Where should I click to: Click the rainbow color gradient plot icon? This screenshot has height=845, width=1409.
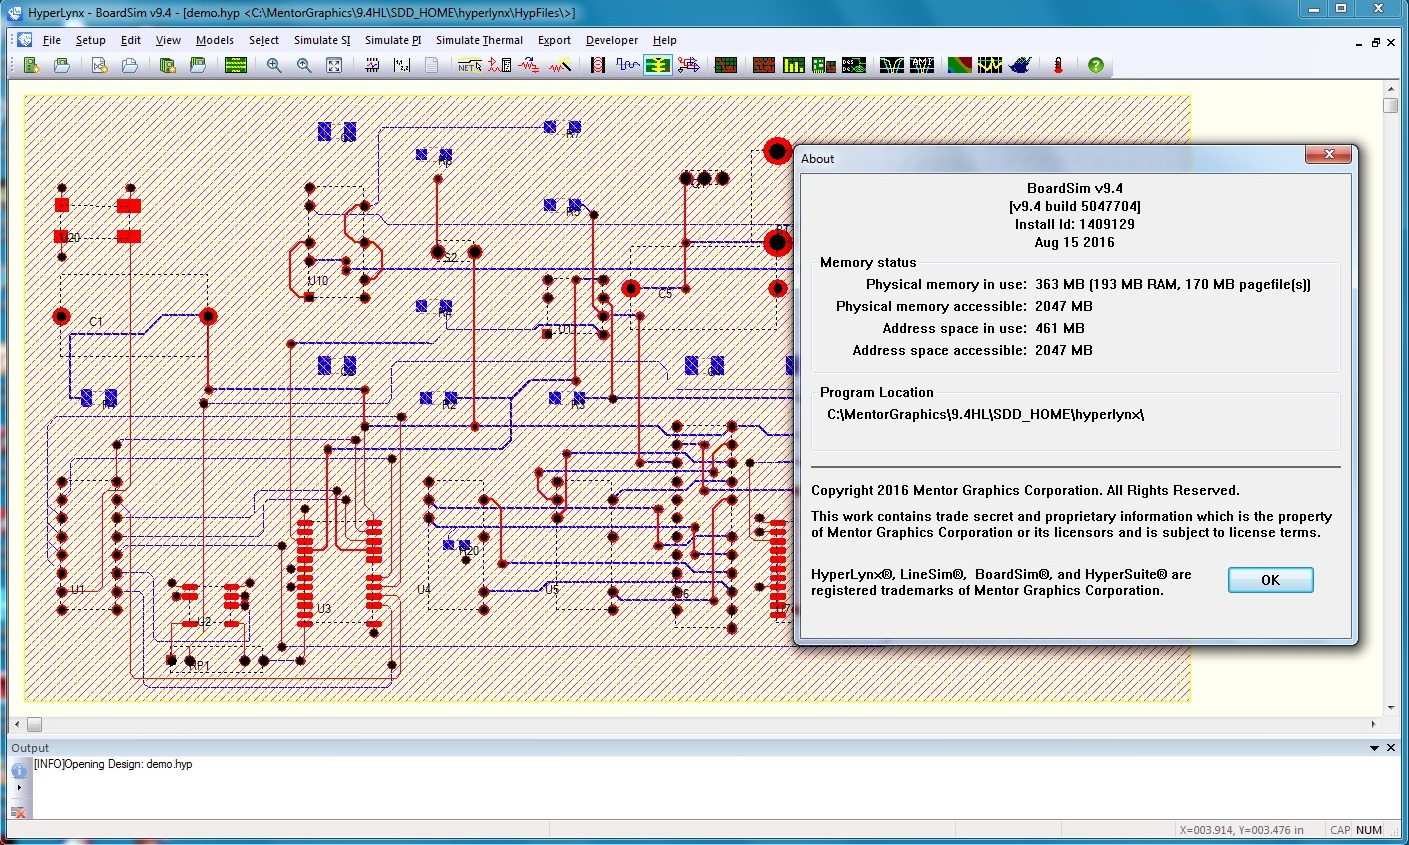[x=959, y=65]
